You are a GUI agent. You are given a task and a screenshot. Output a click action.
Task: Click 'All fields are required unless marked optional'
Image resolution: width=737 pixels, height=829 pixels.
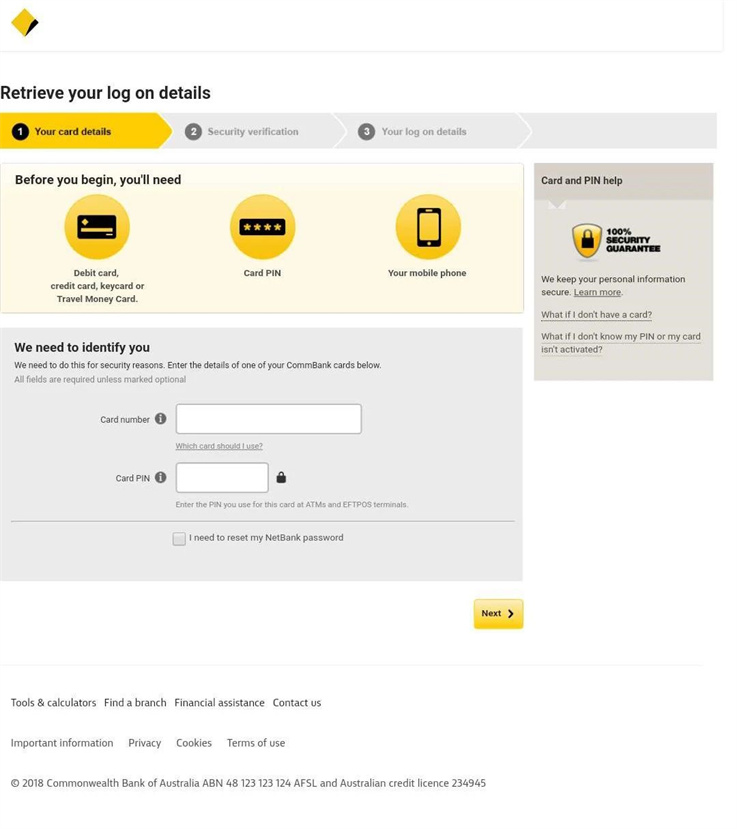click(x=100, y=380)
